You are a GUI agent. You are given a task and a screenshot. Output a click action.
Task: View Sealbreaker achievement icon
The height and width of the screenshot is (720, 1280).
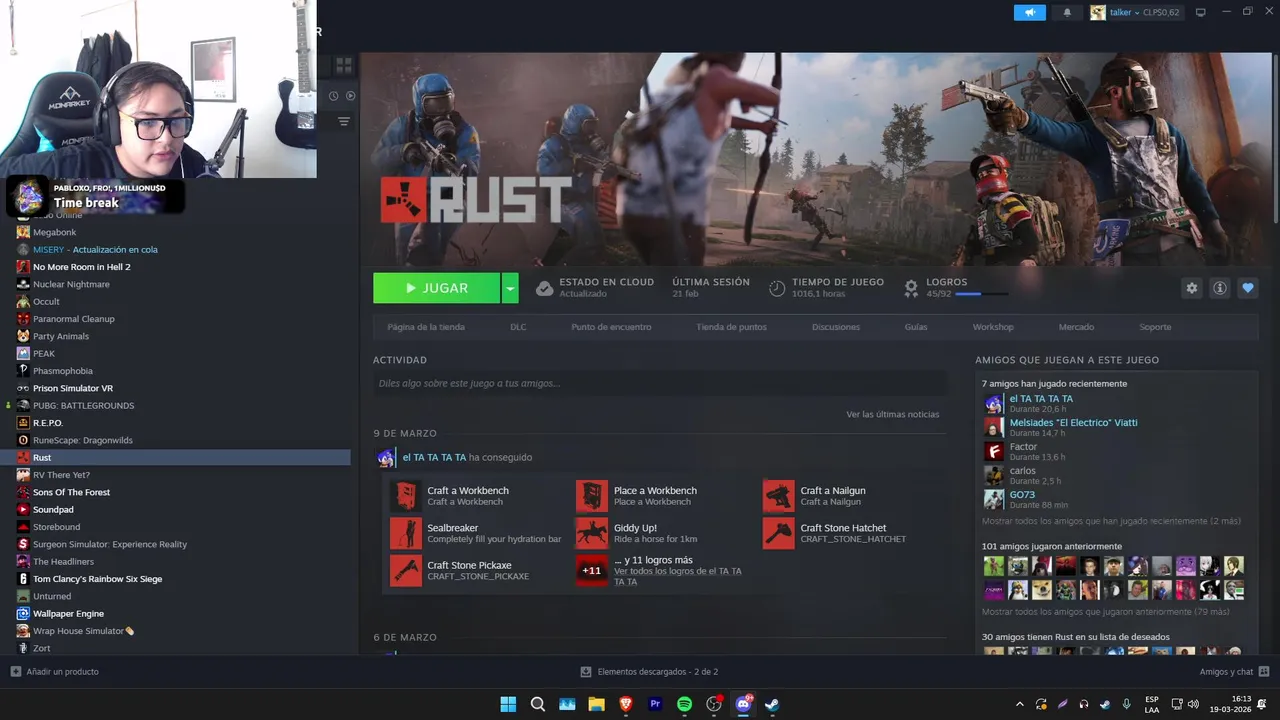click(x=406, y=533)
